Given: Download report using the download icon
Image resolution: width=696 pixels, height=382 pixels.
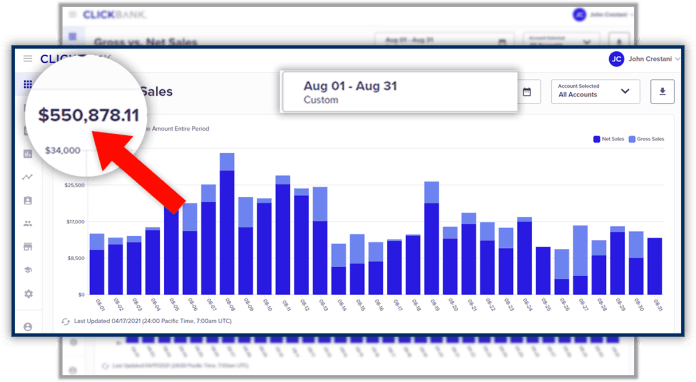Looking at the screenshot, I should point(662,91).
